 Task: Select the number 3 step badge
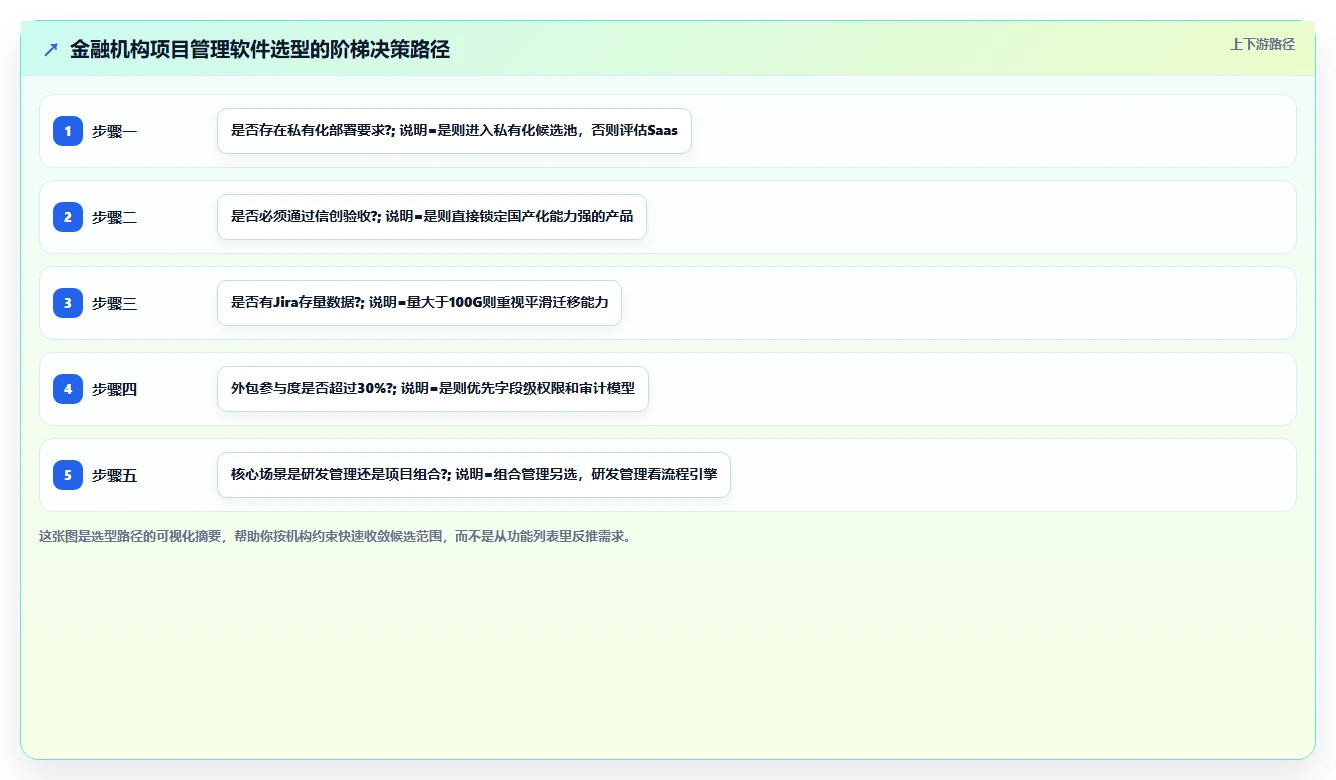[68, 303]
